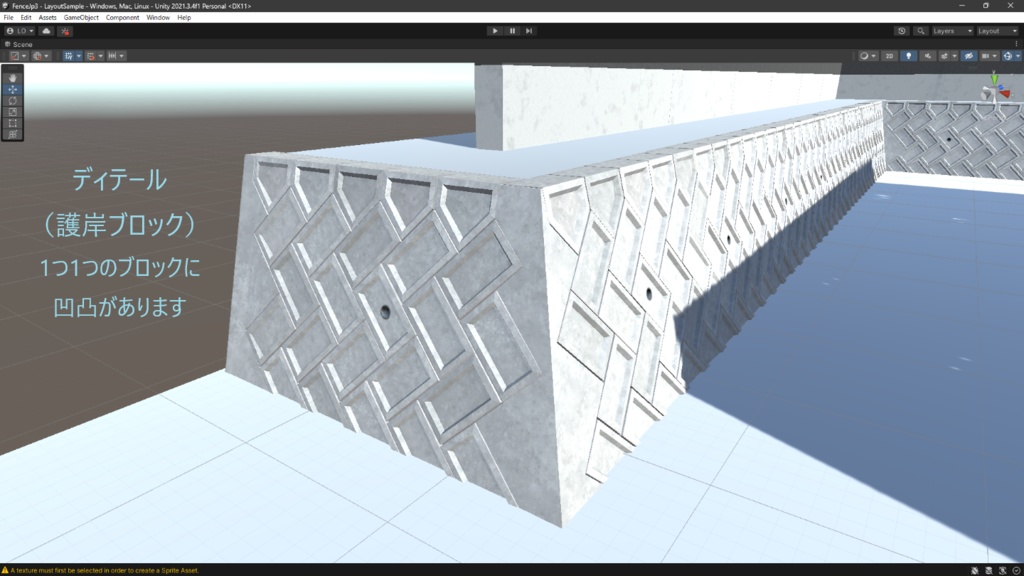Open the Unity Cloud services icon
This screenshot has width=1024, height=576.
coord(46,31)
